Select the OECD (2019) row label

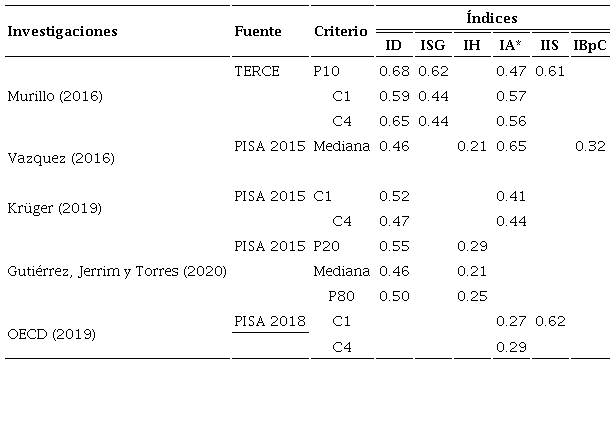point(51,333)
